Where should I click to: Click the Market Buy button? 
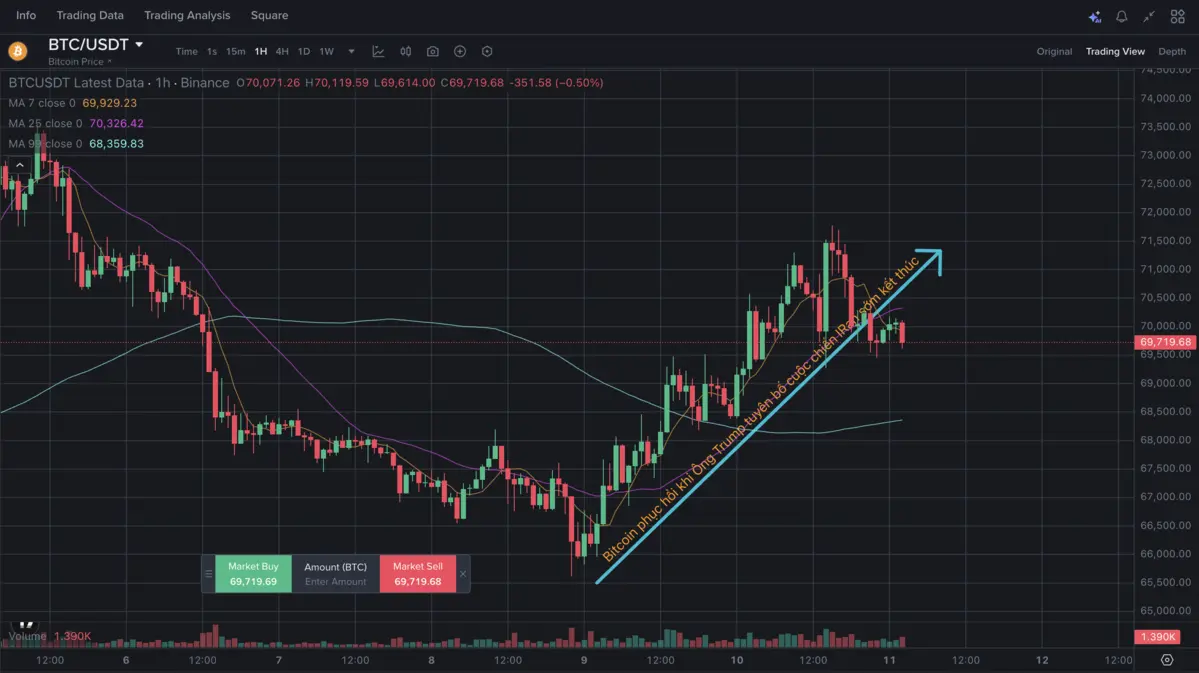[x=252, y=573]
